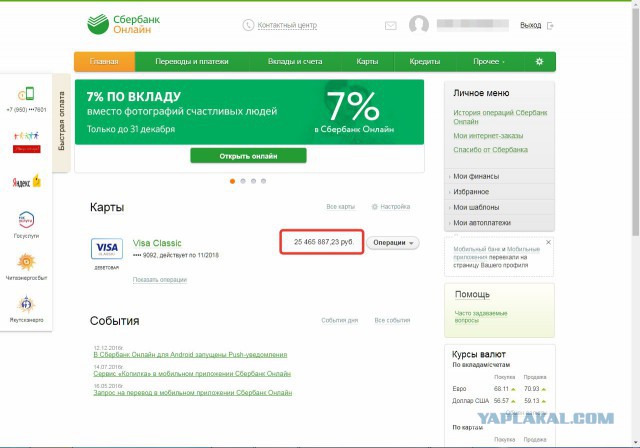Image resolution: width=640 pixels, height=448 pixels.
Task: Choose the Якутскэнерго quick payment icon
Action: tap(26, 304)
